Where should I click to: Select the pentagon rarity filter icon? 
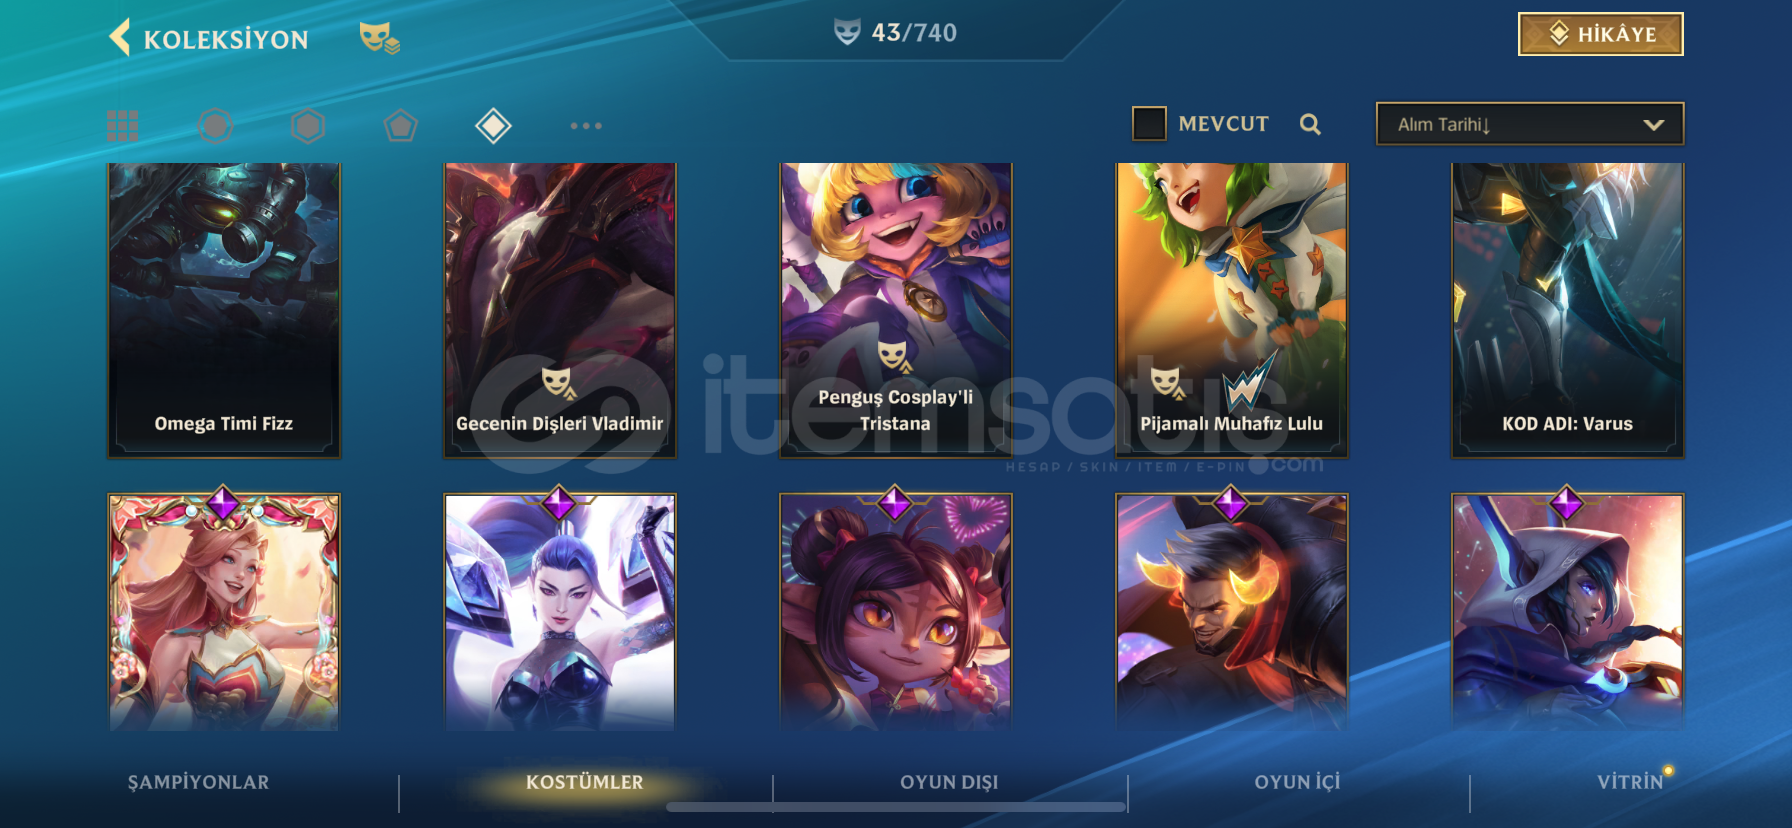click(400, 126)
